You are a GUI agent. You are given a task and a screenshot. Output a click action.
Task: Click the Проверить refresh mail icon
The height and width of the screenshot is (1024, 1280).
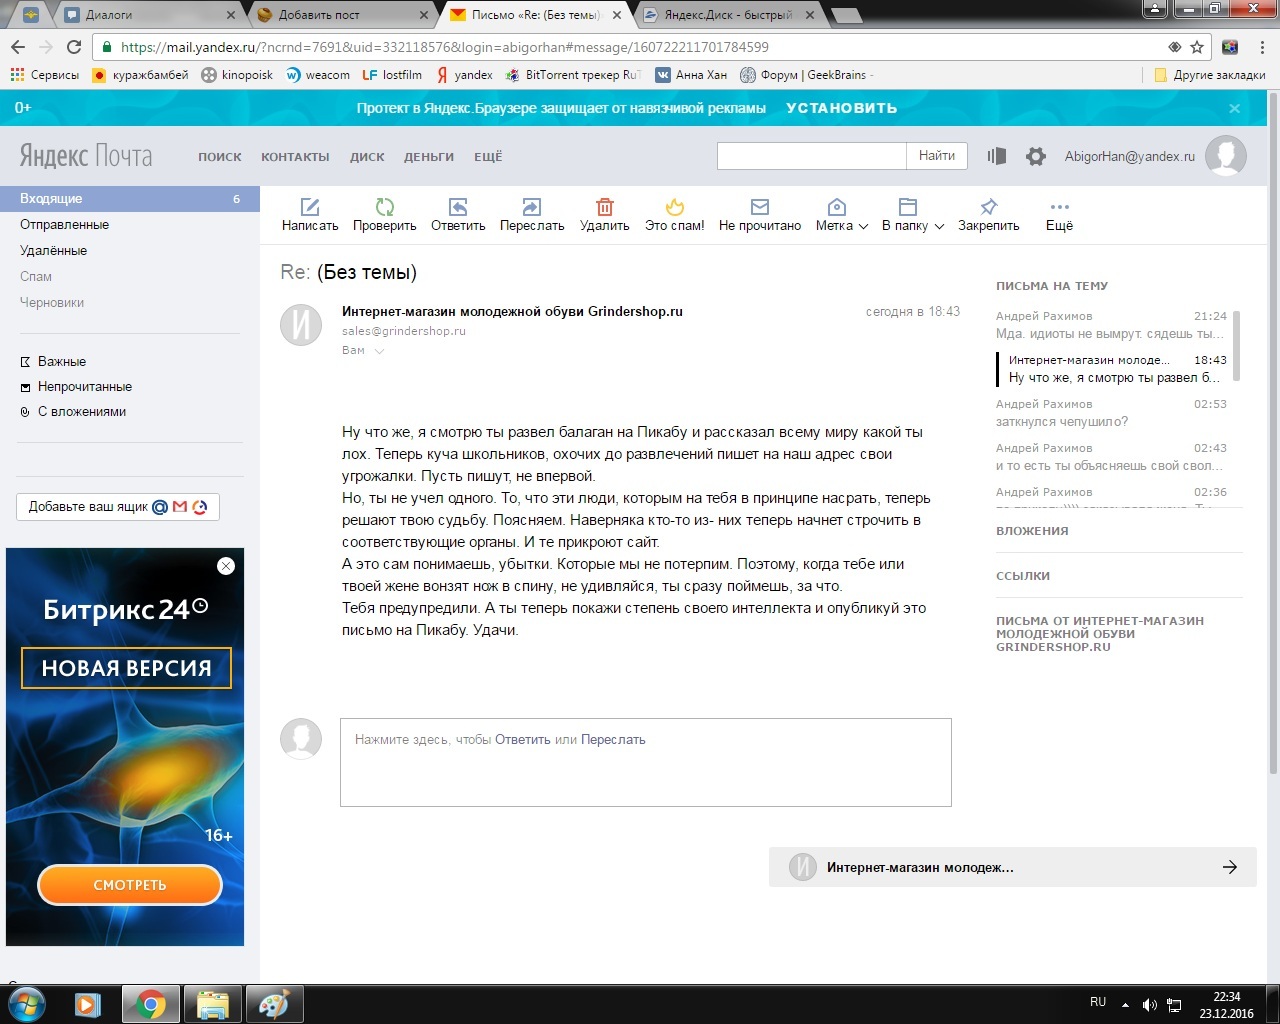384,207
